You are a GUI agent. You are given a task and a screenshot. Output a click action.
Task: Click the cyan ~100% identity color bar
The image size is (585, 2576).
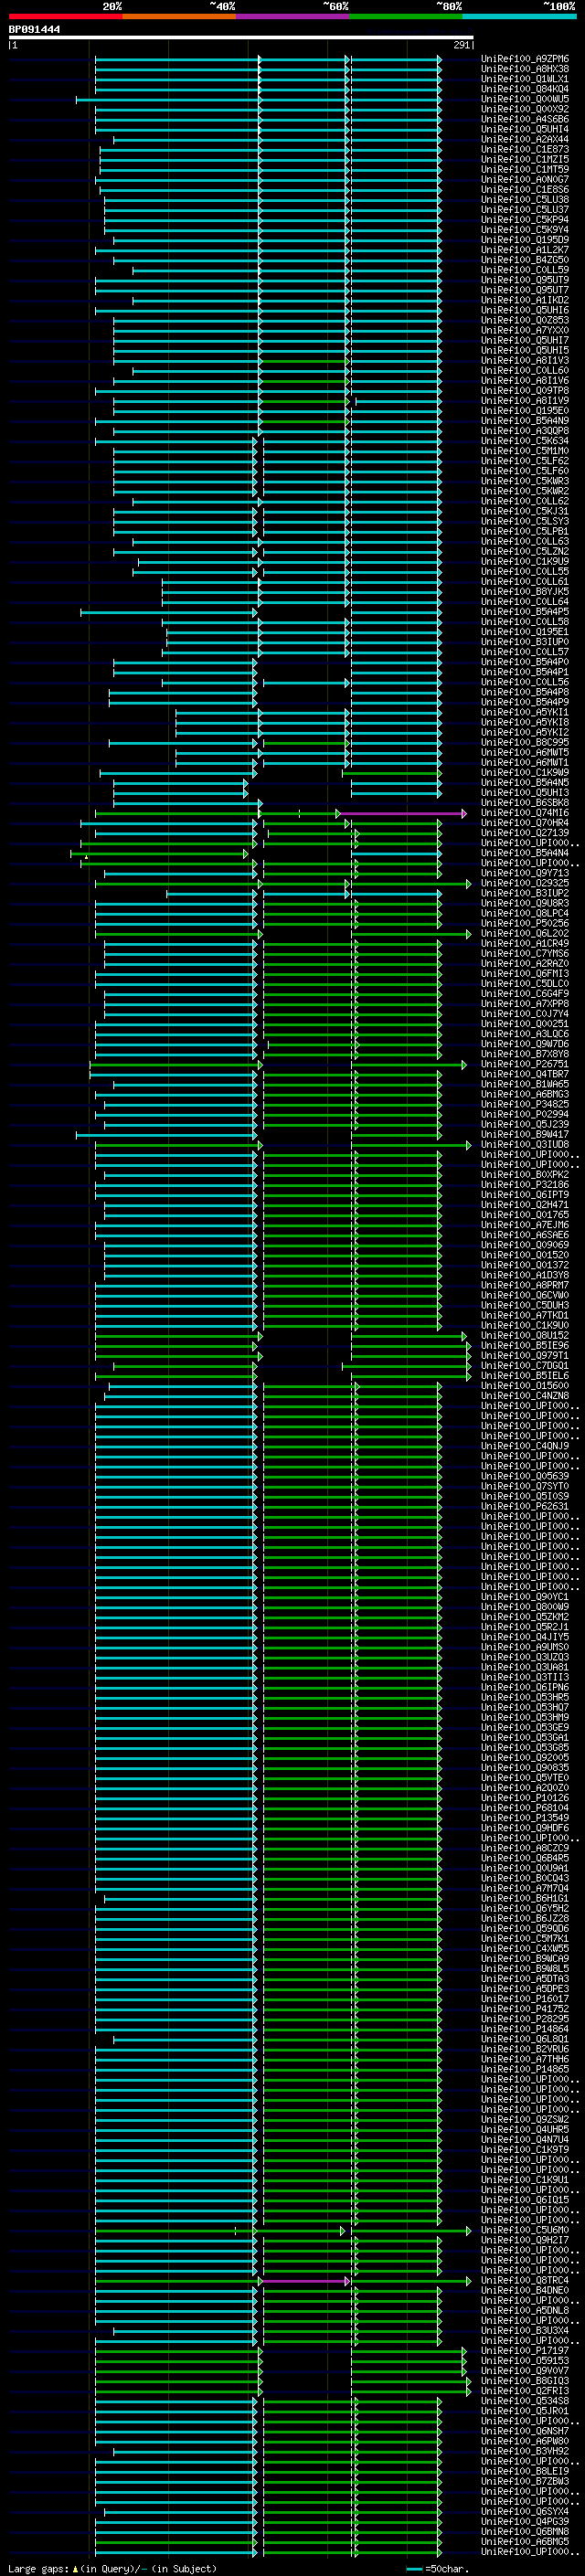tap(519, 16)
